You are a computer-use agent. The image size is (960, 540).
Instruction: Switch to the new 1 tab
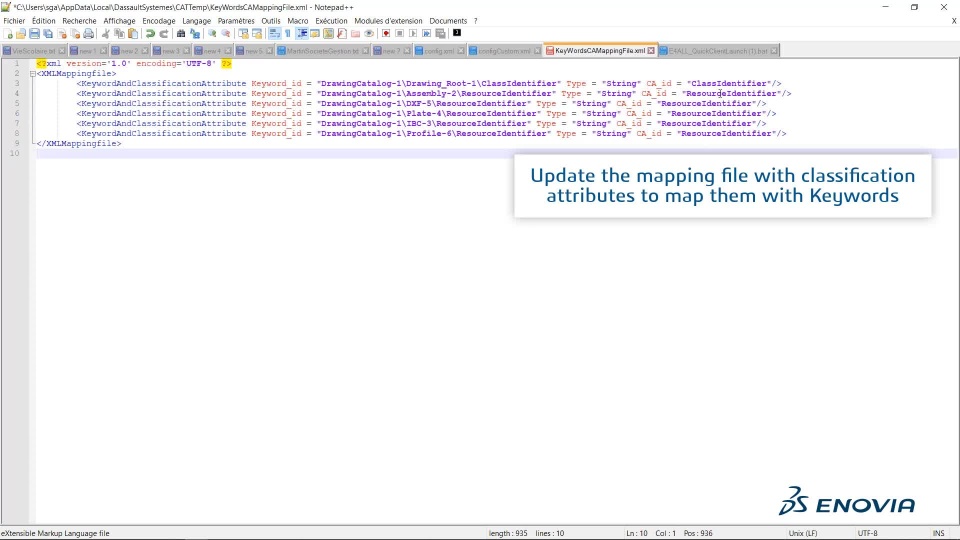pos(88,51)
